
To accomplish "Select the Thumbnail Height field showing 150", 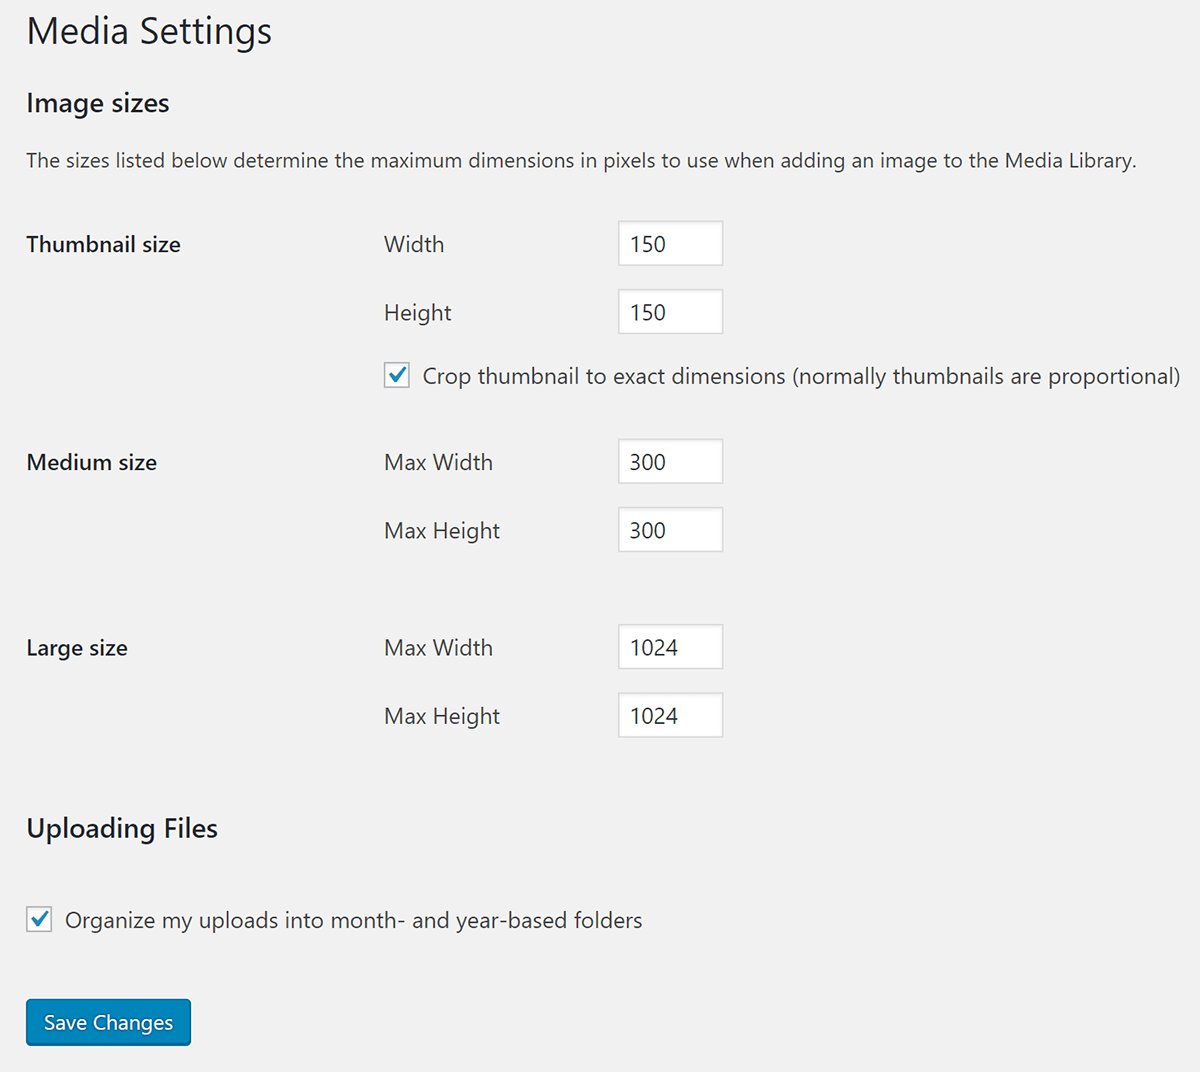I will tap(670, 311).
